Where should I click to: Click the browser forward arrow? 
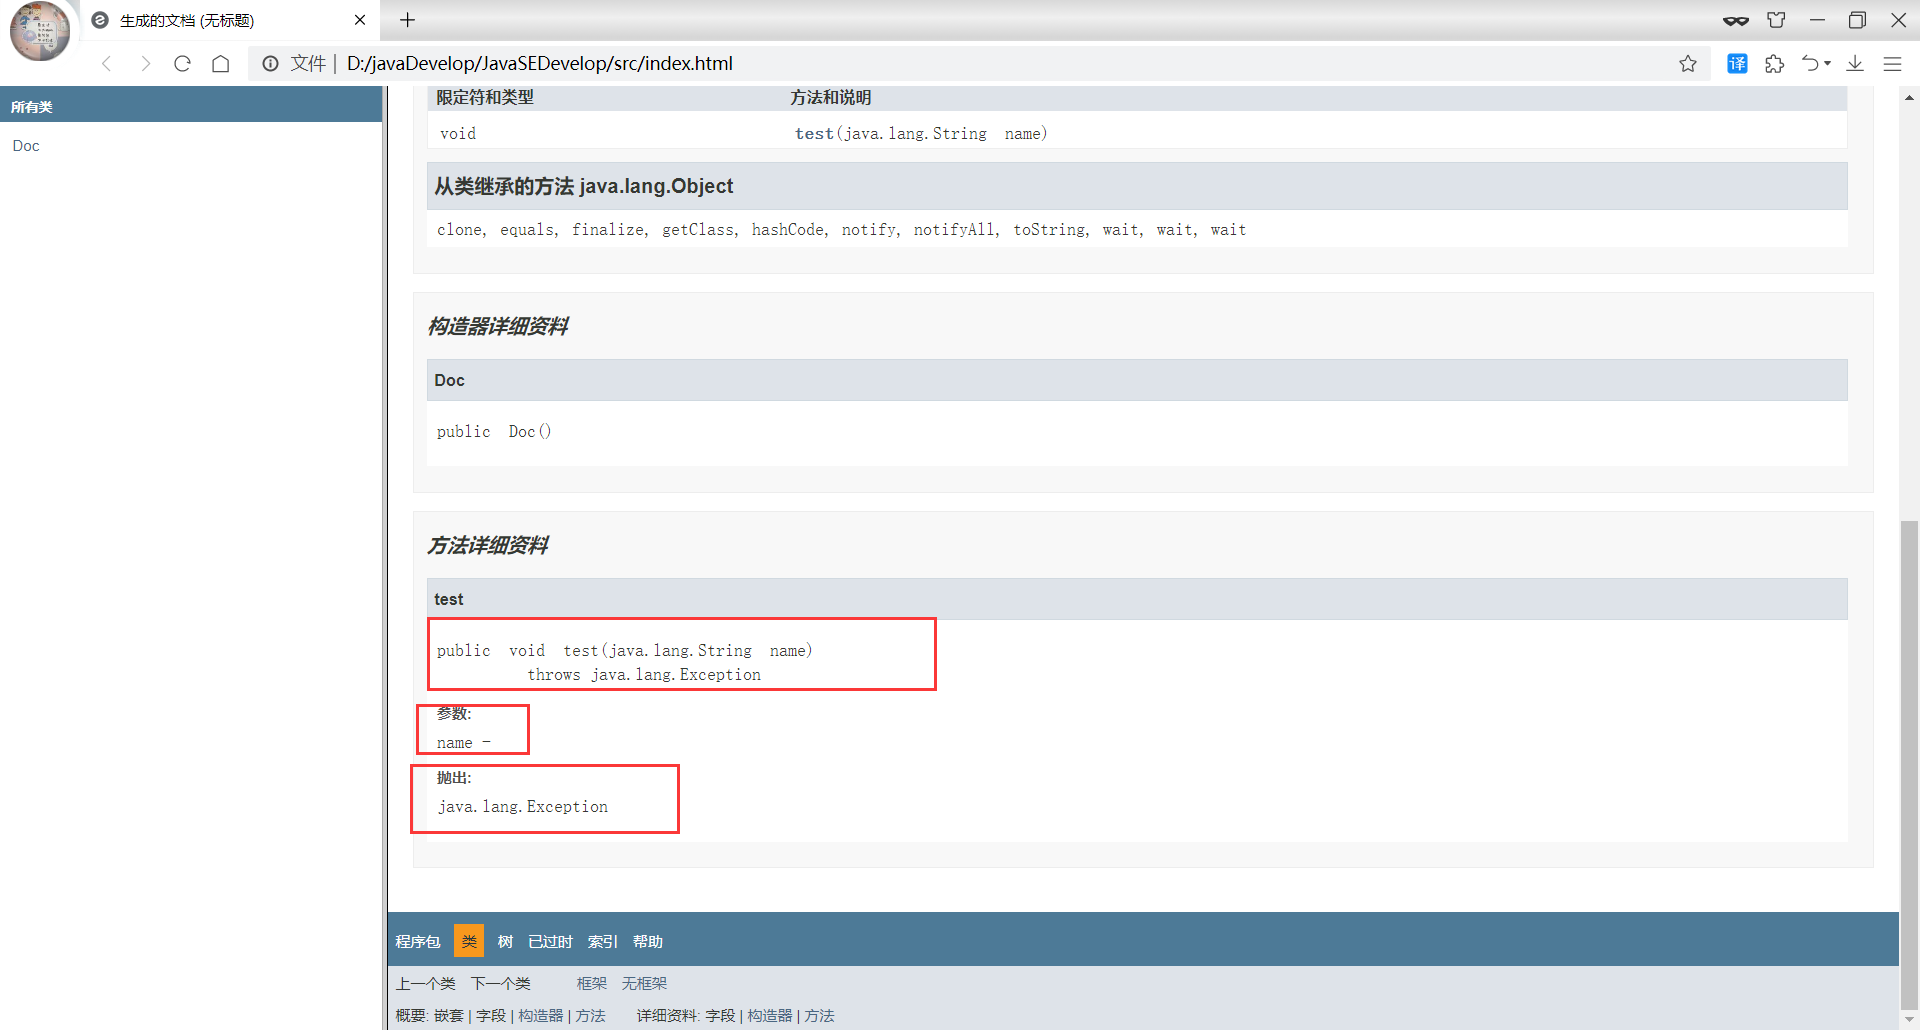(x=145, y=64)
